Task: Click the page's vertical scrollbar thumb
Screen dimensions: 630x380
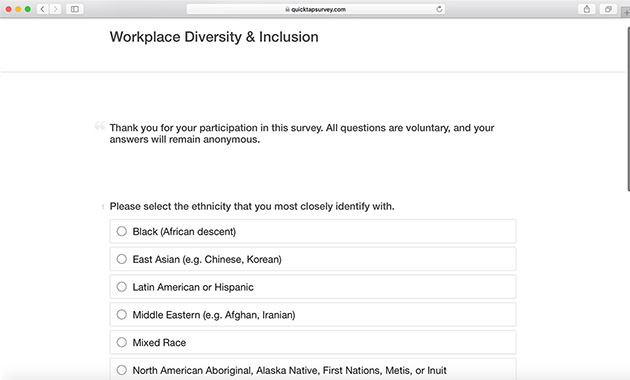Action: (x=628, y=109)
